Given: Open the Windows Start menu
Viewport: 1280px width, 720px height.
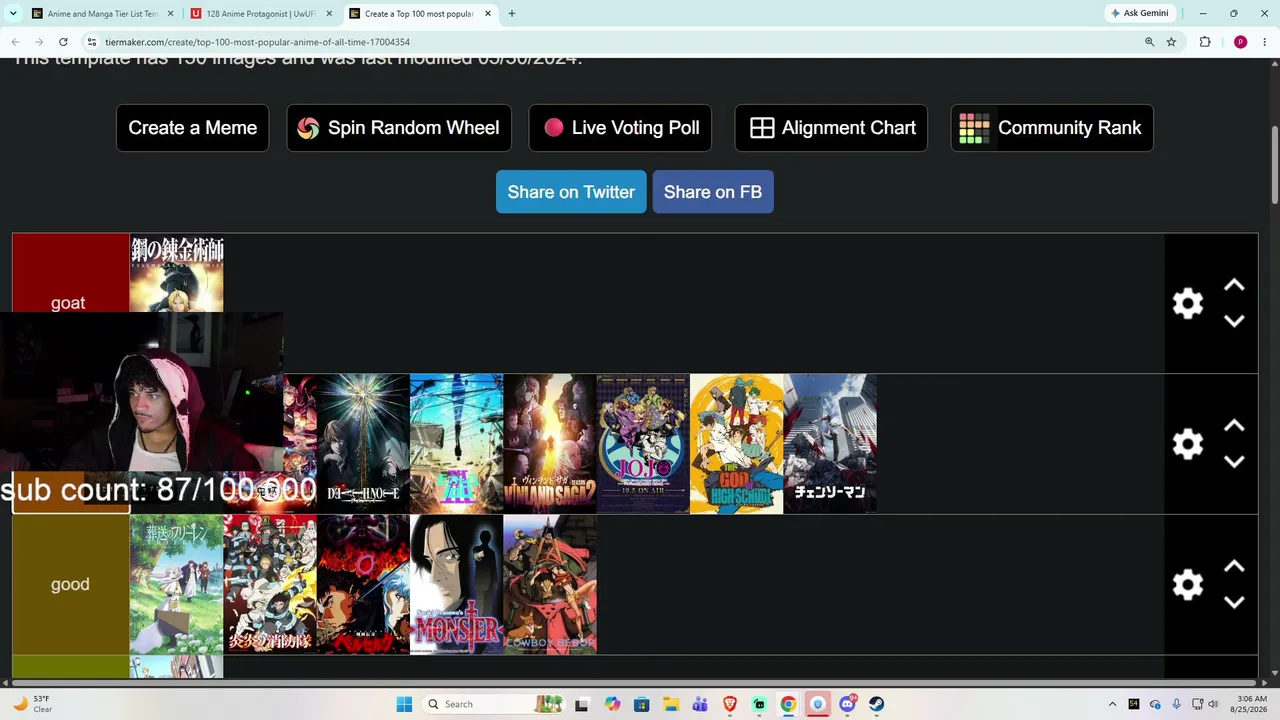Looking at the screenshot, I should (x=404, y=704).
